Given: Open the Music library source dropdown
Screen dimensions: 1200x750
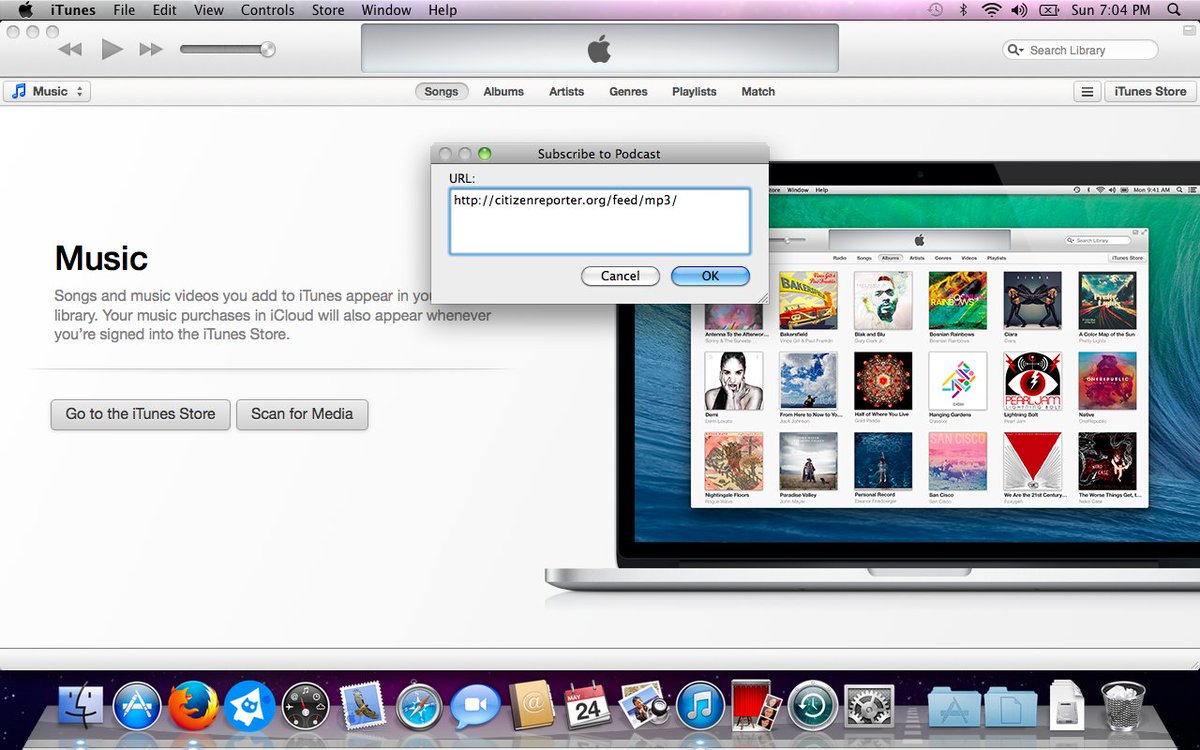Looking at the screenshot, I should [x=47, y=91].
